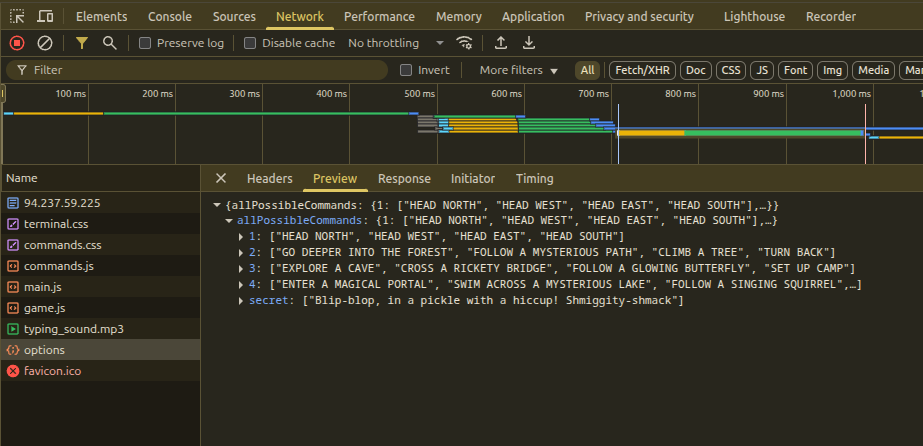
Task: Open network conditions Wi-Fi icon
Action: (x=464, y=43)
